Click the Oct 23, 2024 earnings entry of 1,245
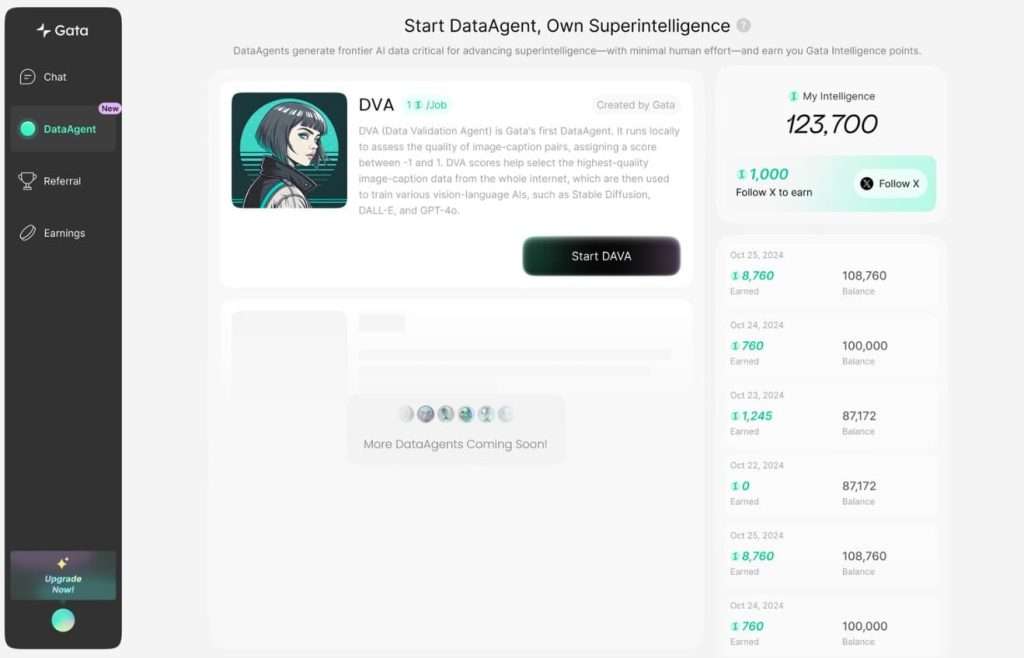Viewport: 1024px width, 658px height. tap(829, 413)
